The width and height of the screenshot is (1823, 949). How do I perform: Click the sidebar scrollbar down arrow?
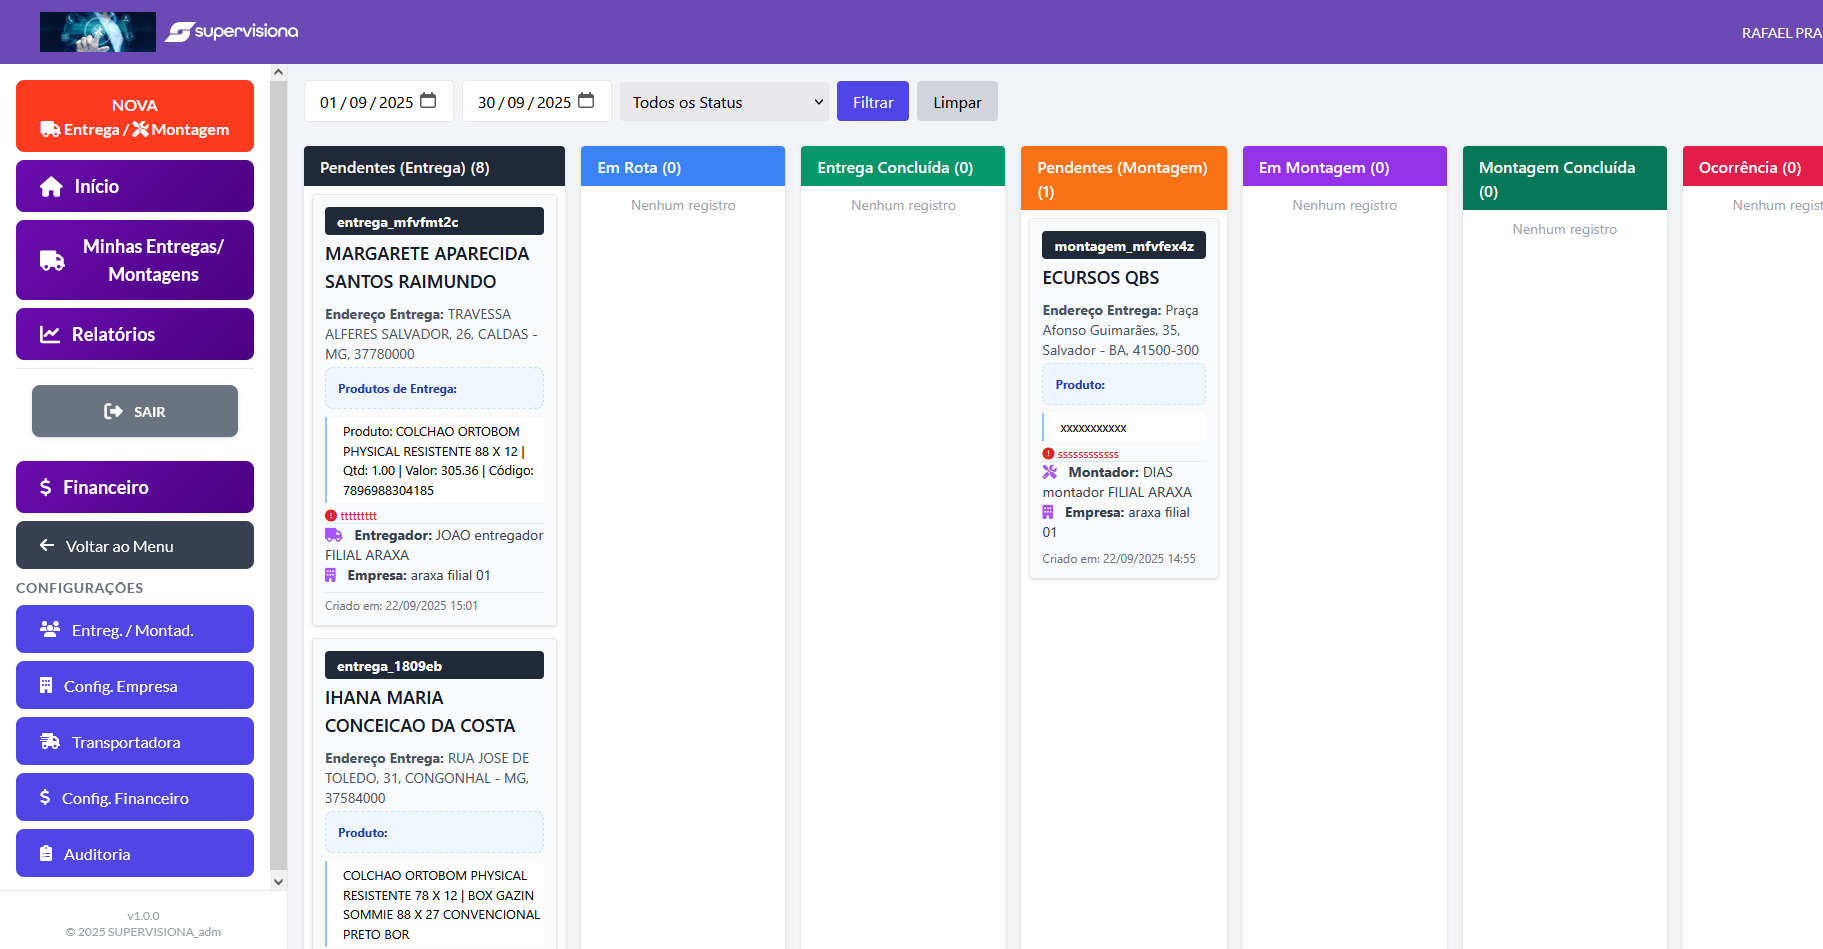278,882
